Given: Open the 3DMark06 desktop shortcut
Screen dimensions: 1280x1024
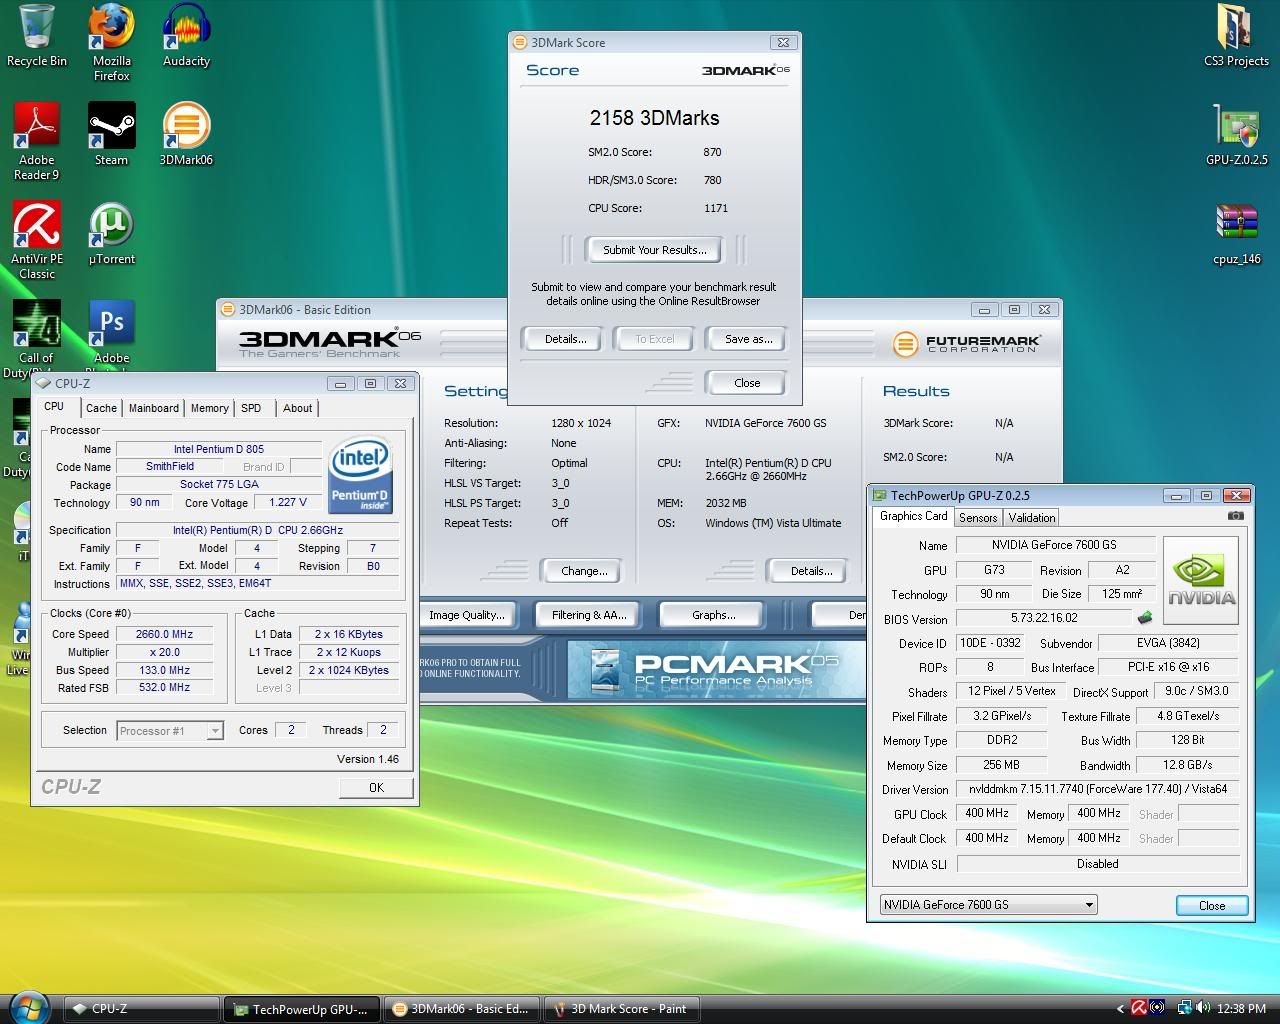Looking at the screenshot, I should pos(186,134).
